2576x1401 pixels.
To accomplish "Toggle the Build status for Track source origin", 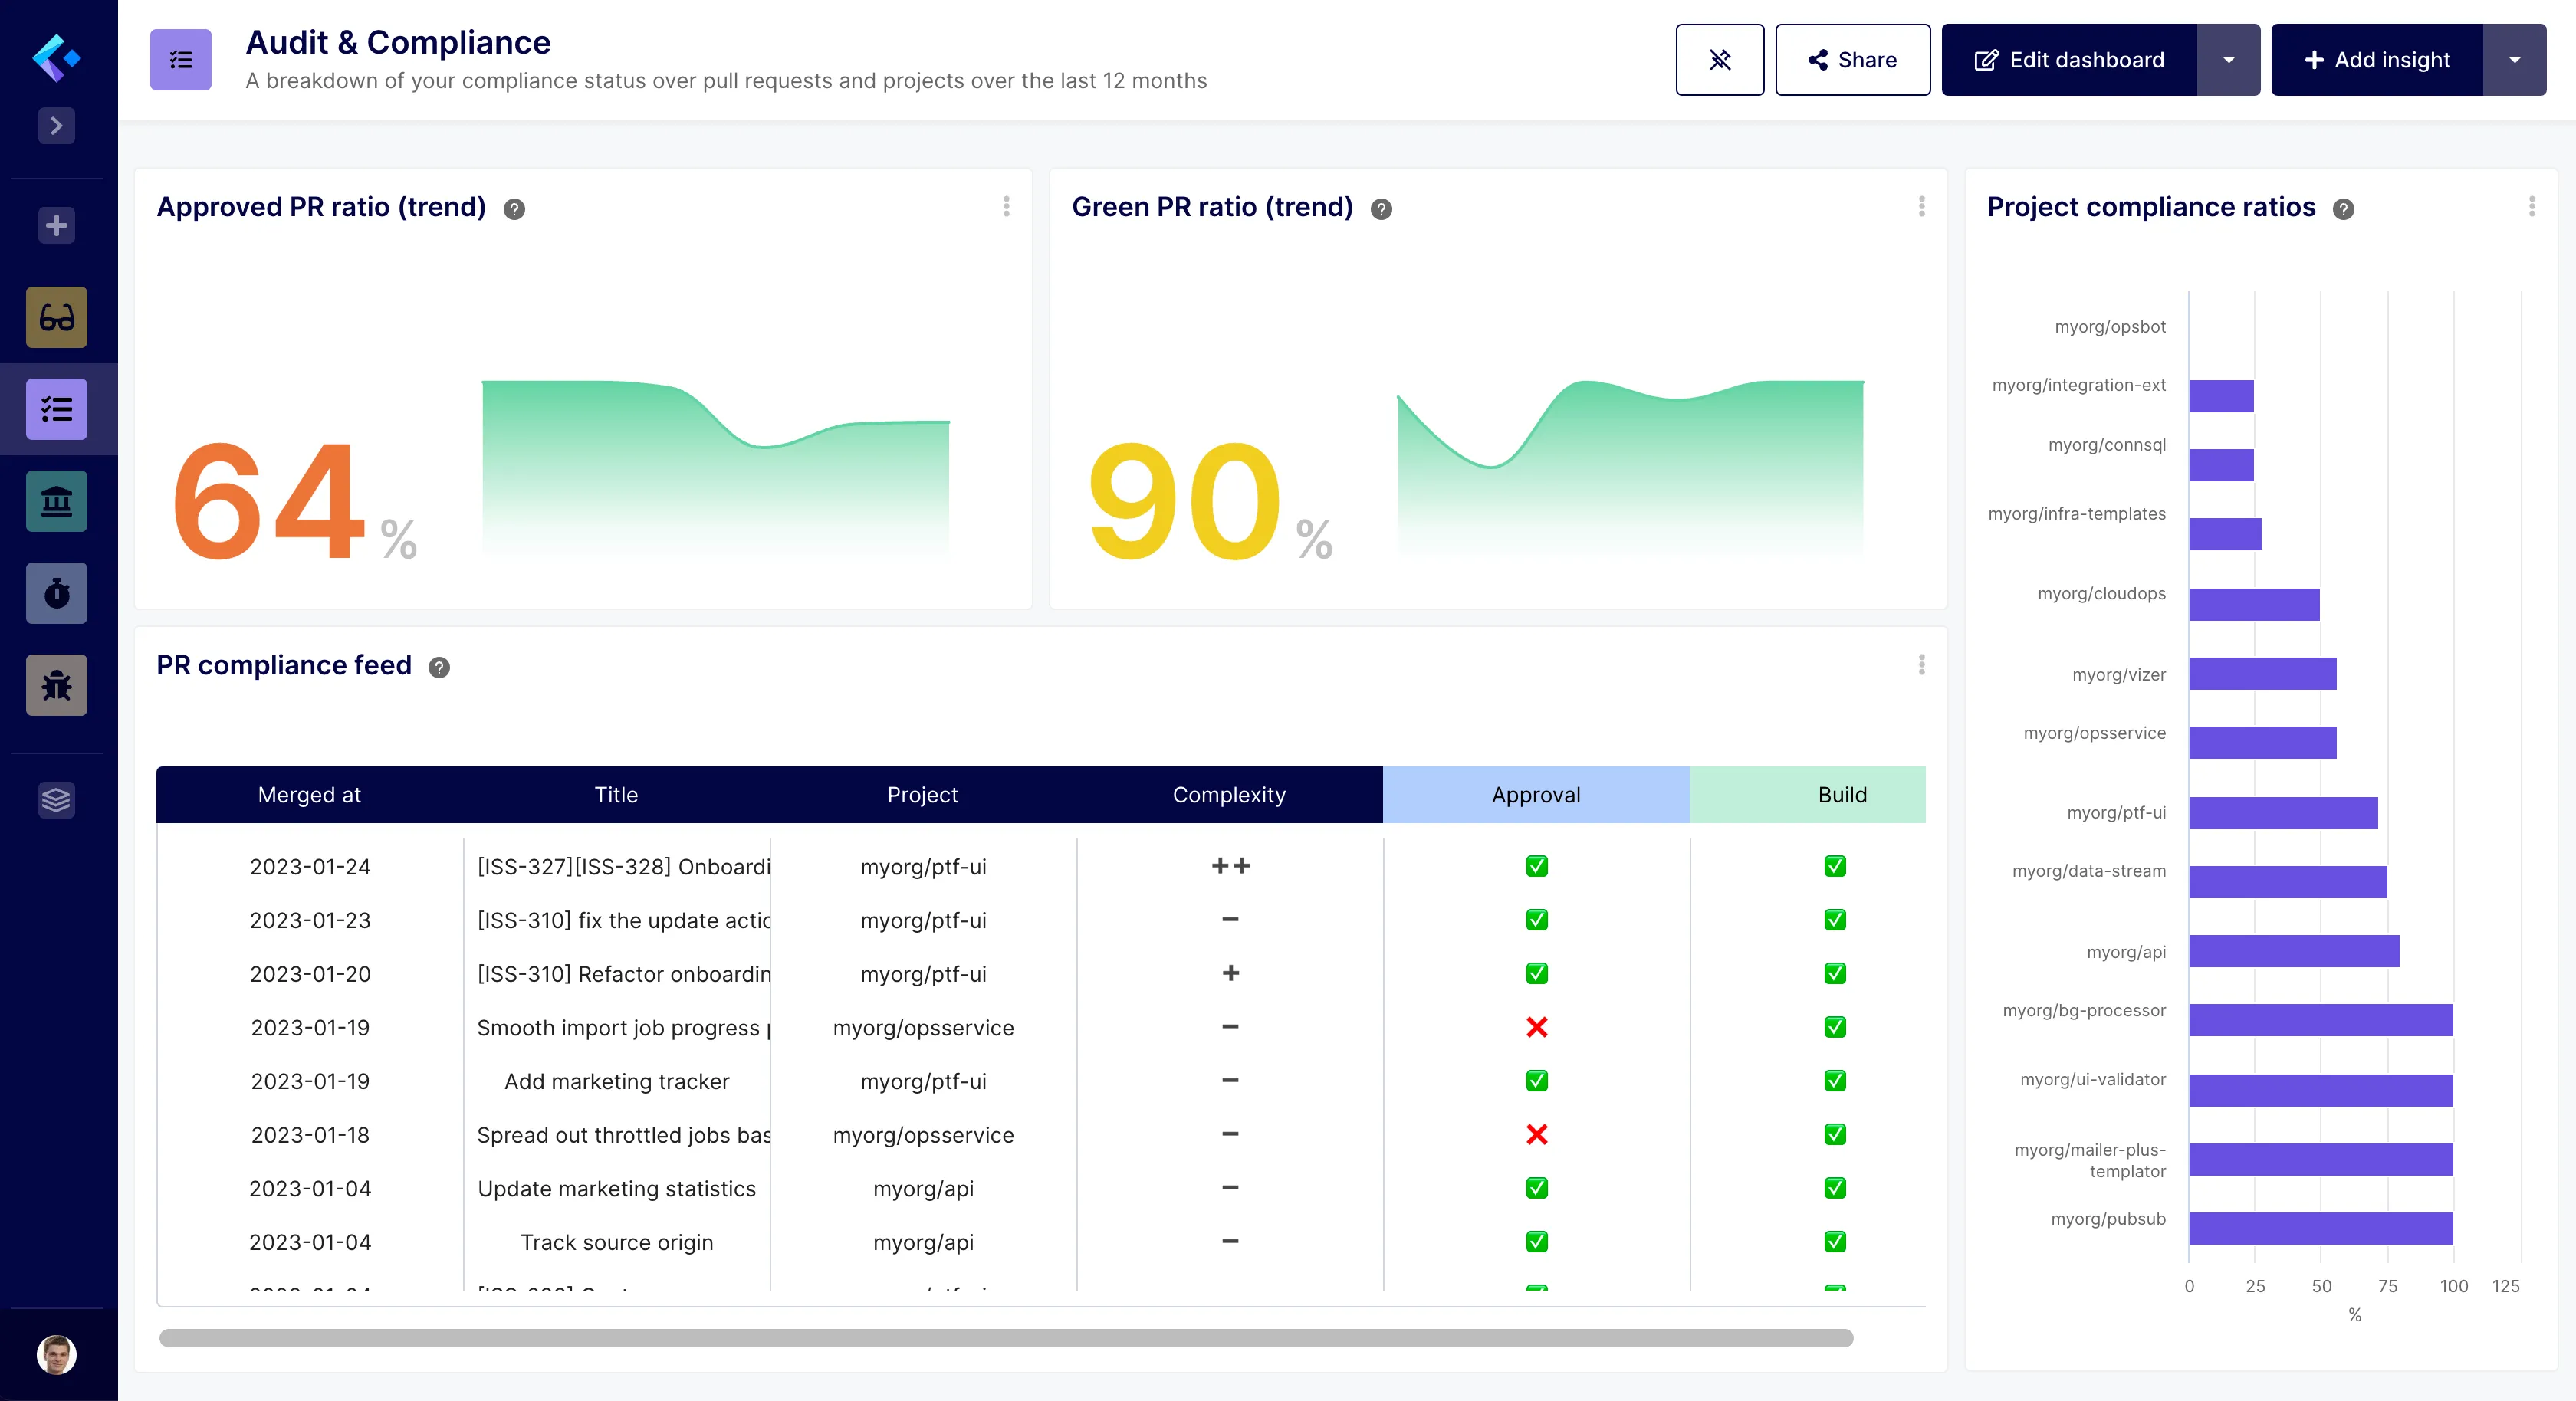I will [1834, 1243].
